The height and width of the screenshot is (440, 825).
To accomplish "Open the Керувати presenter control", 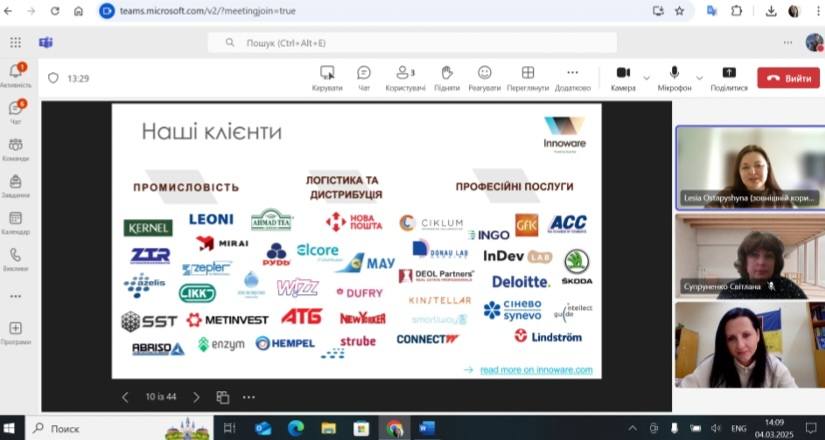I will [327, 77].
